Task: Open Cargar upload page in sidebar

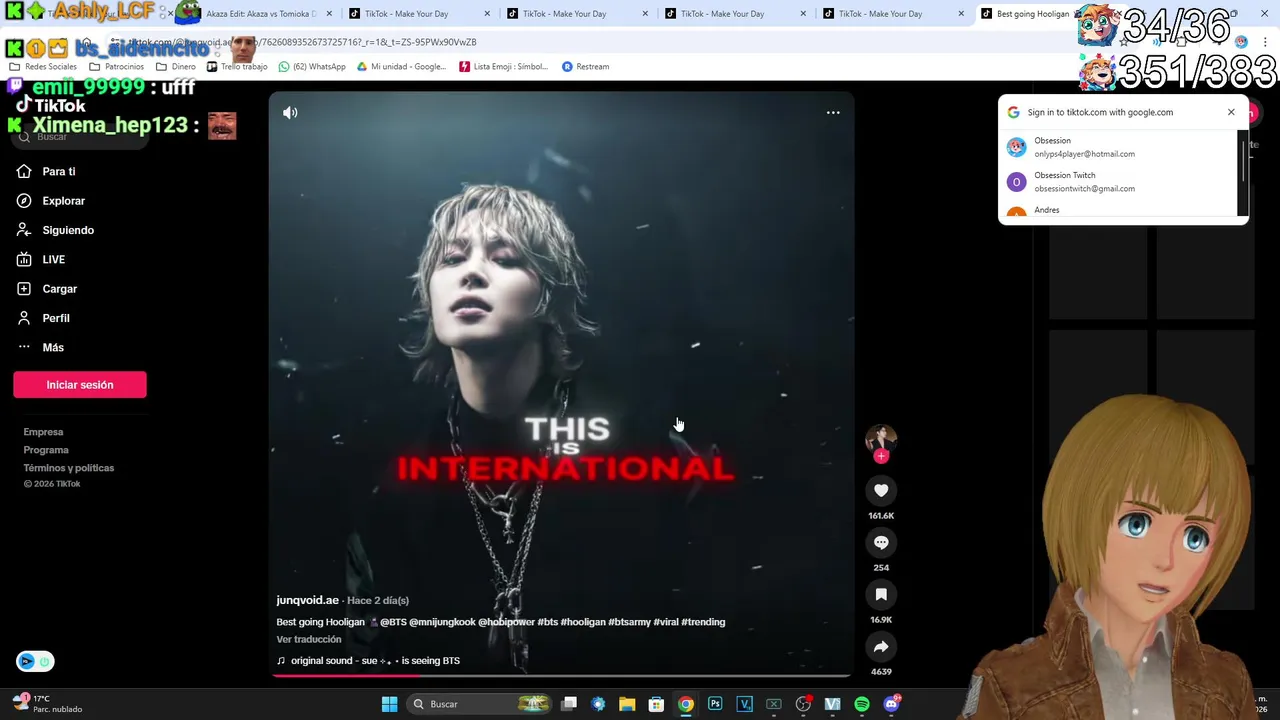Action: [x=59, y=289]
